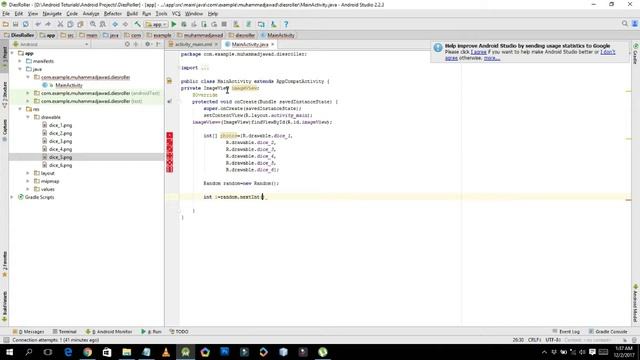The width and height of the screenshot is (640, 360).
Task: Open the Navigate menu
Action: coord(52,13)
